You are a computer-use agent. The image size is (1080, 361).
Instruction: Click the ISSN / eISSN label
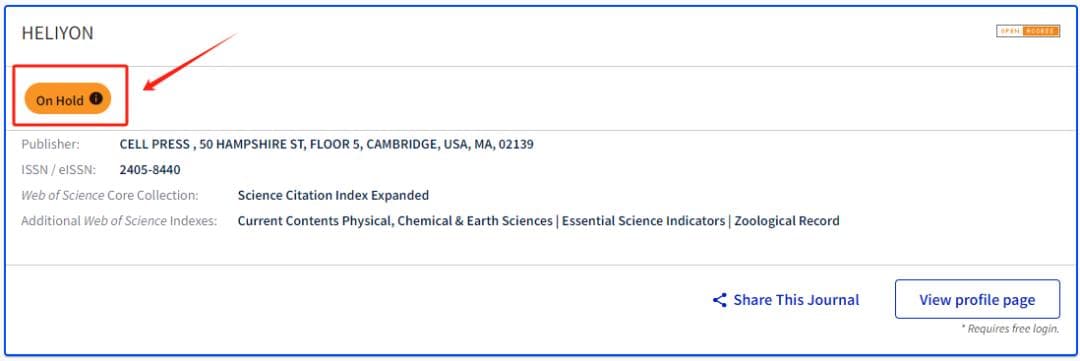[59, 170]
